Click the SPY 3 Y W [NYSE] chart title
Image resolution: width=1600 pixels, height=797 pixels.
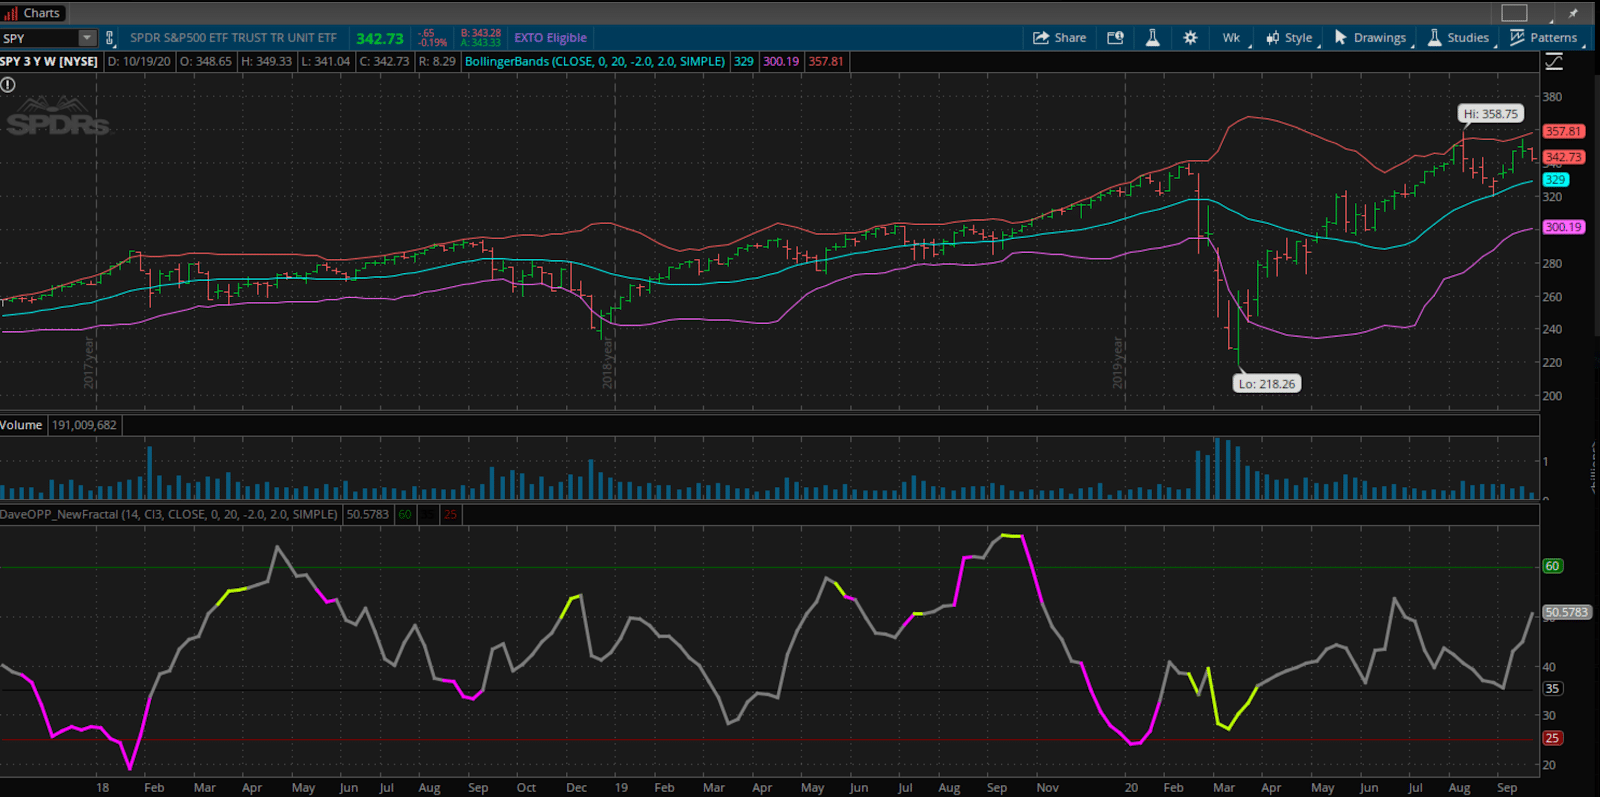coord(50,61)
